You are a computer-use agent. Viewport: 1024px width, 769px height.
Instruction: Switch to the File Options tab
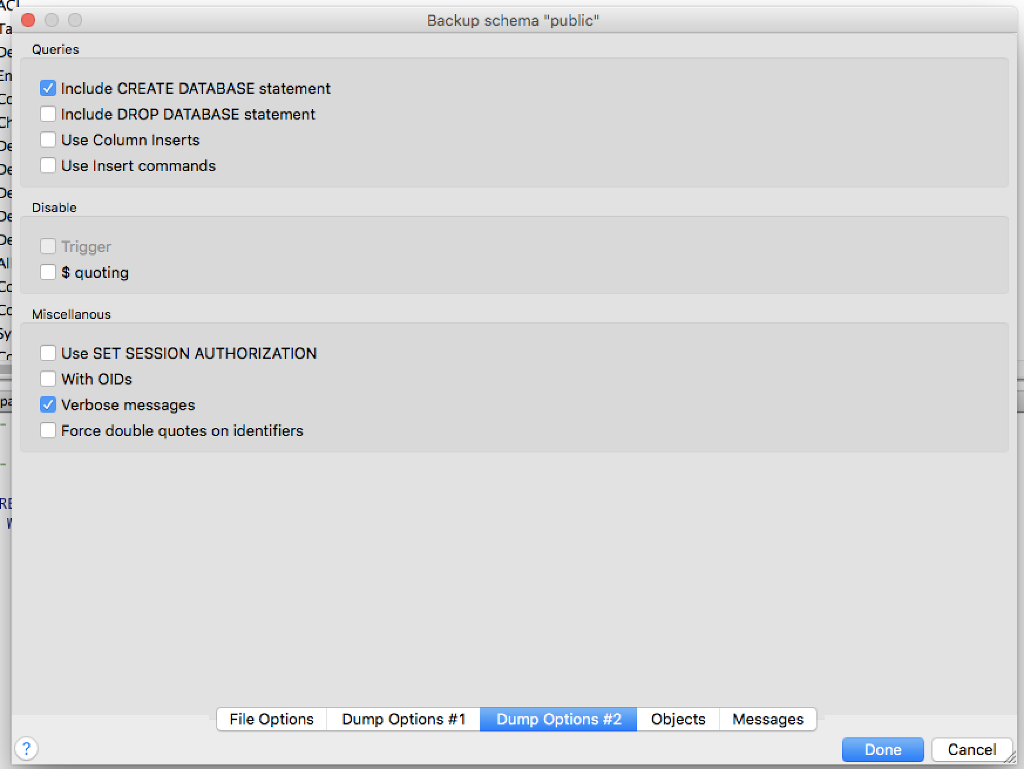(x=272, y=719)
